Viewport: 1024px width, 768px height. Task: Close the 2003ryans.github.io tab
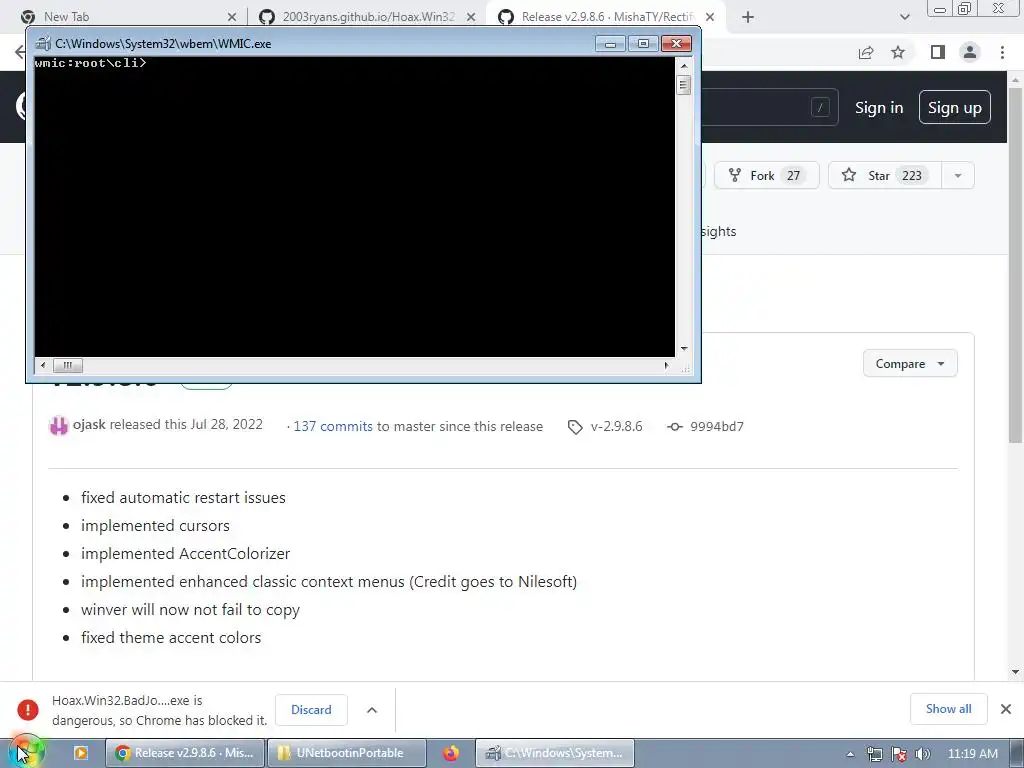pyautogui.click(x=471, y=17)
